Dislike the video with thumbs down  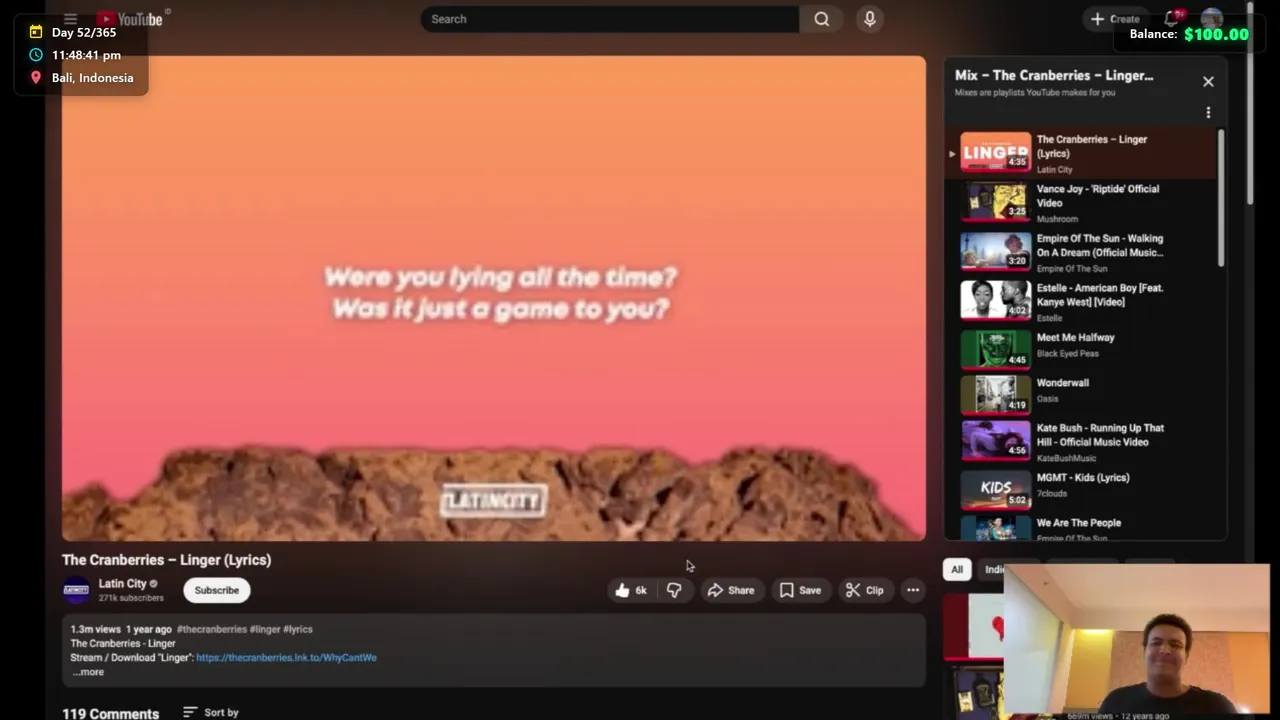(x=674, y=590)
